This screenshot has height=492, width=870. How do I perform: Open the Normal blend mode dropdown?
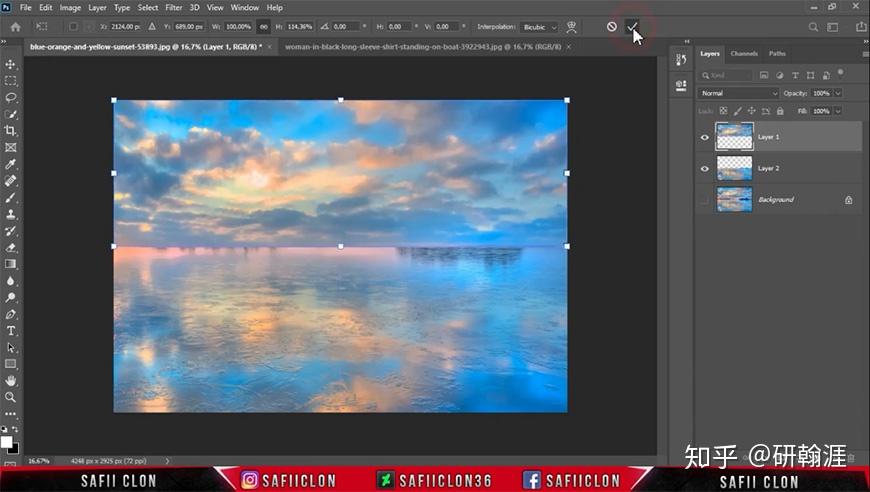coord(739,93)
